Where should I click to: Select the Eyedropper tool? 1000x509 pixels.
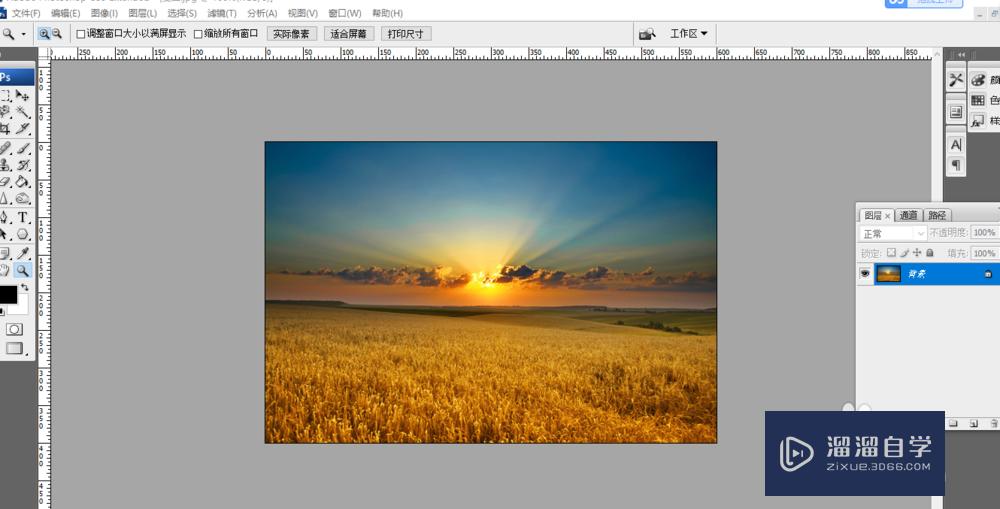[x=22, y=253]
